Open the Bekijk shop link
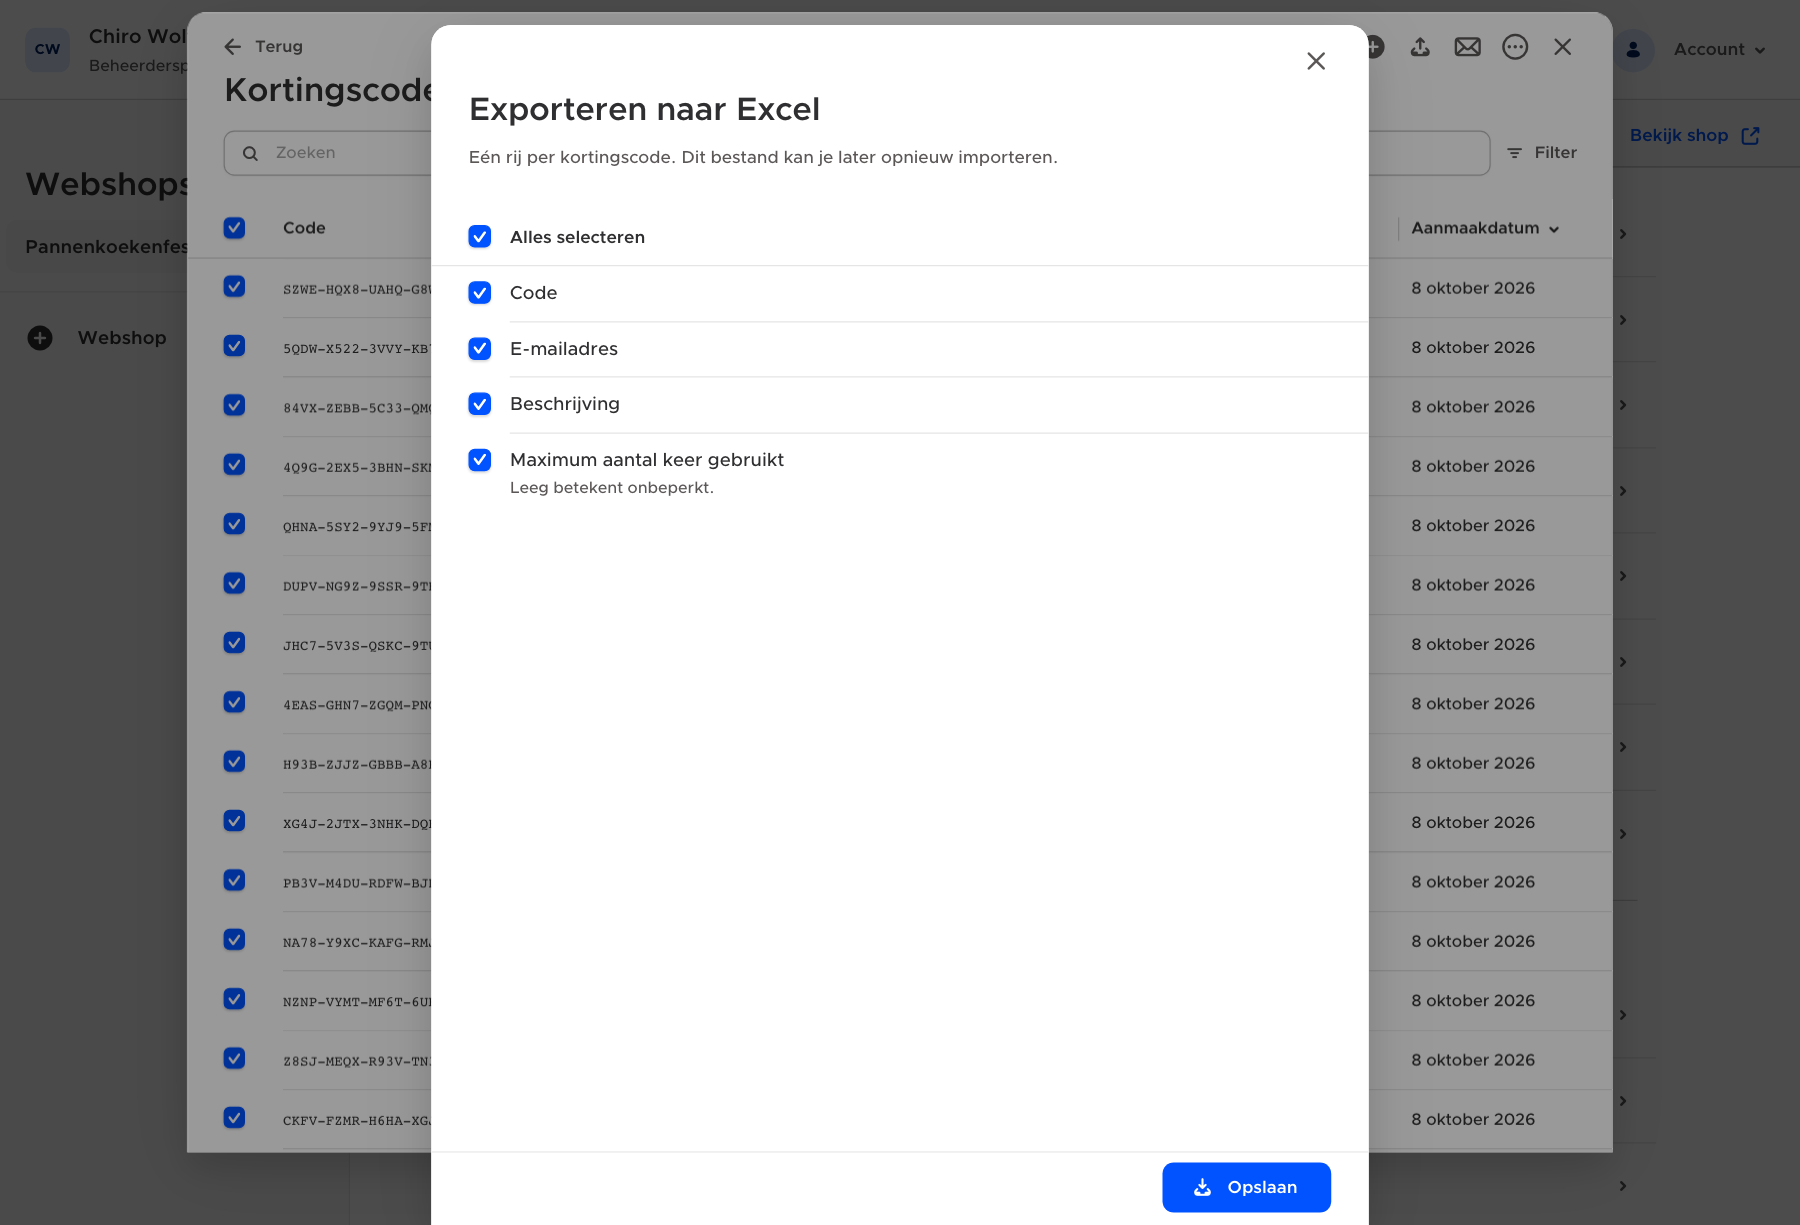 [1694, 136]
